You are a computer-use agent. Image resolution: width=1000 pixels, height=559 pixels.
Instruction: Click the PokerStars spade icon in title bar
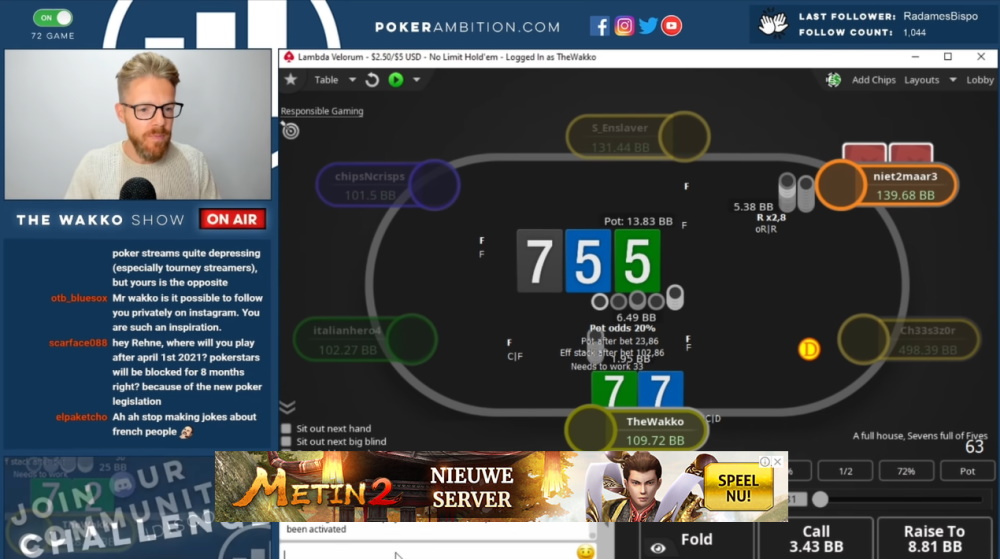(x=289, y=57)
